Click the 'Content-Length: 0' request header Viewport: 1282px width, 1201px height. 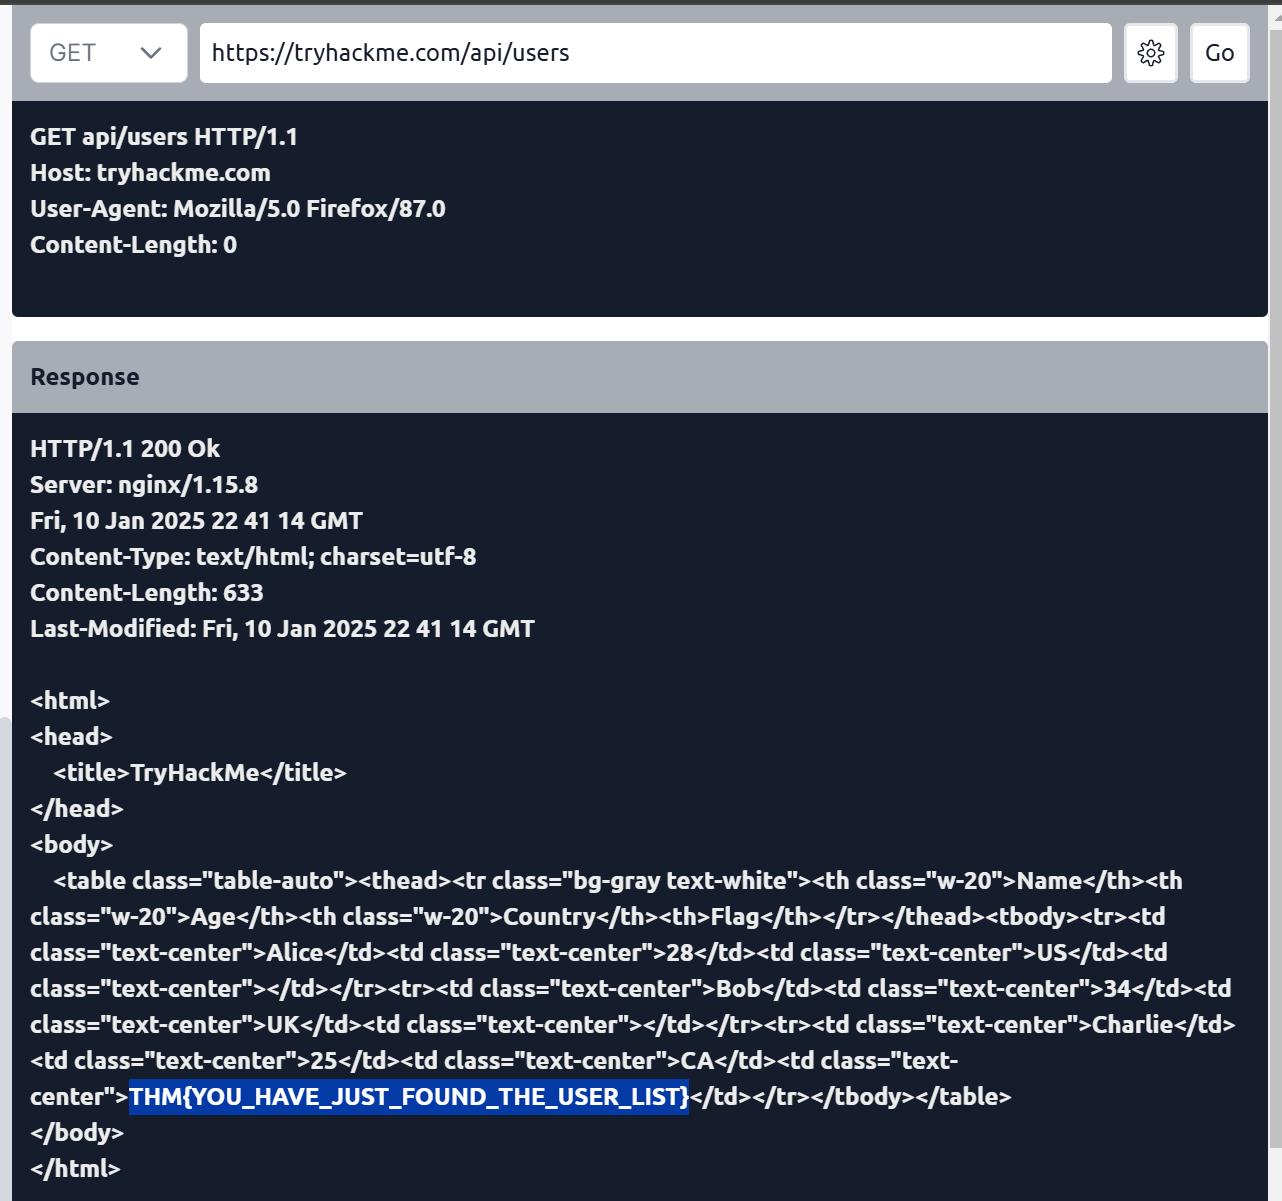(133, 245)
